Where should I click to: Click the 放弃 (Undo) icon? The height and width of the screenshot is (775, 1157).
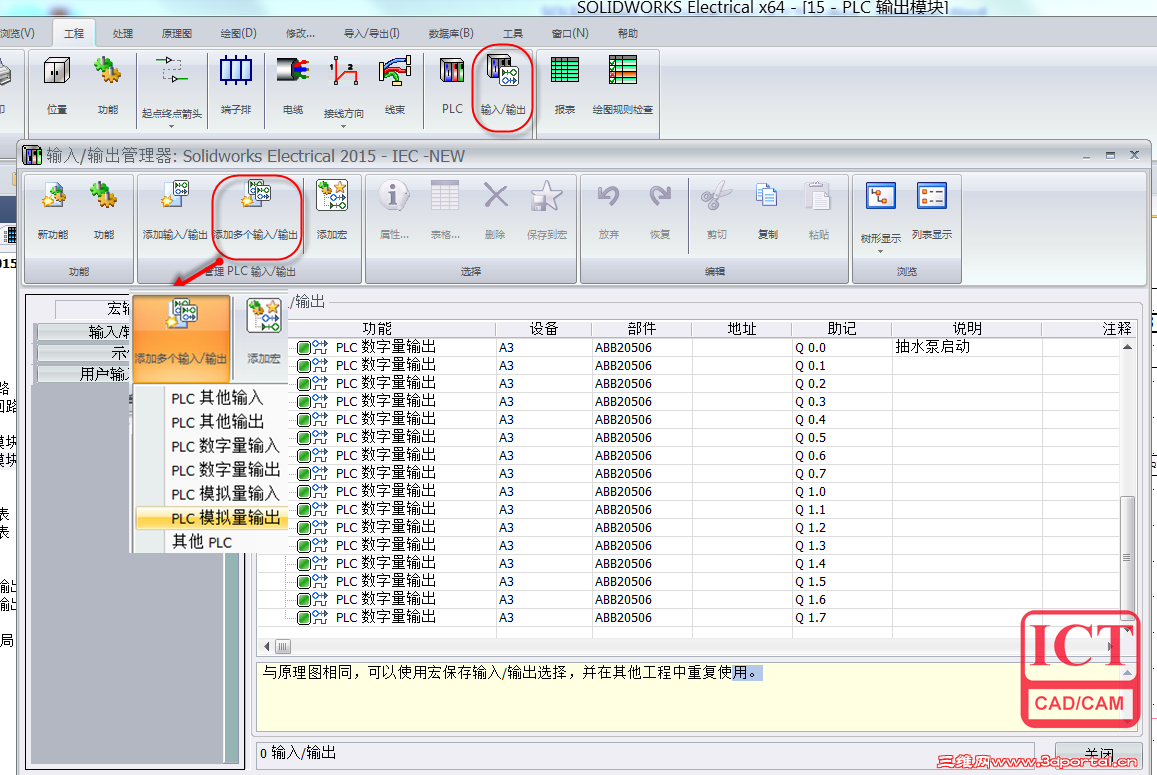[609, 210]
